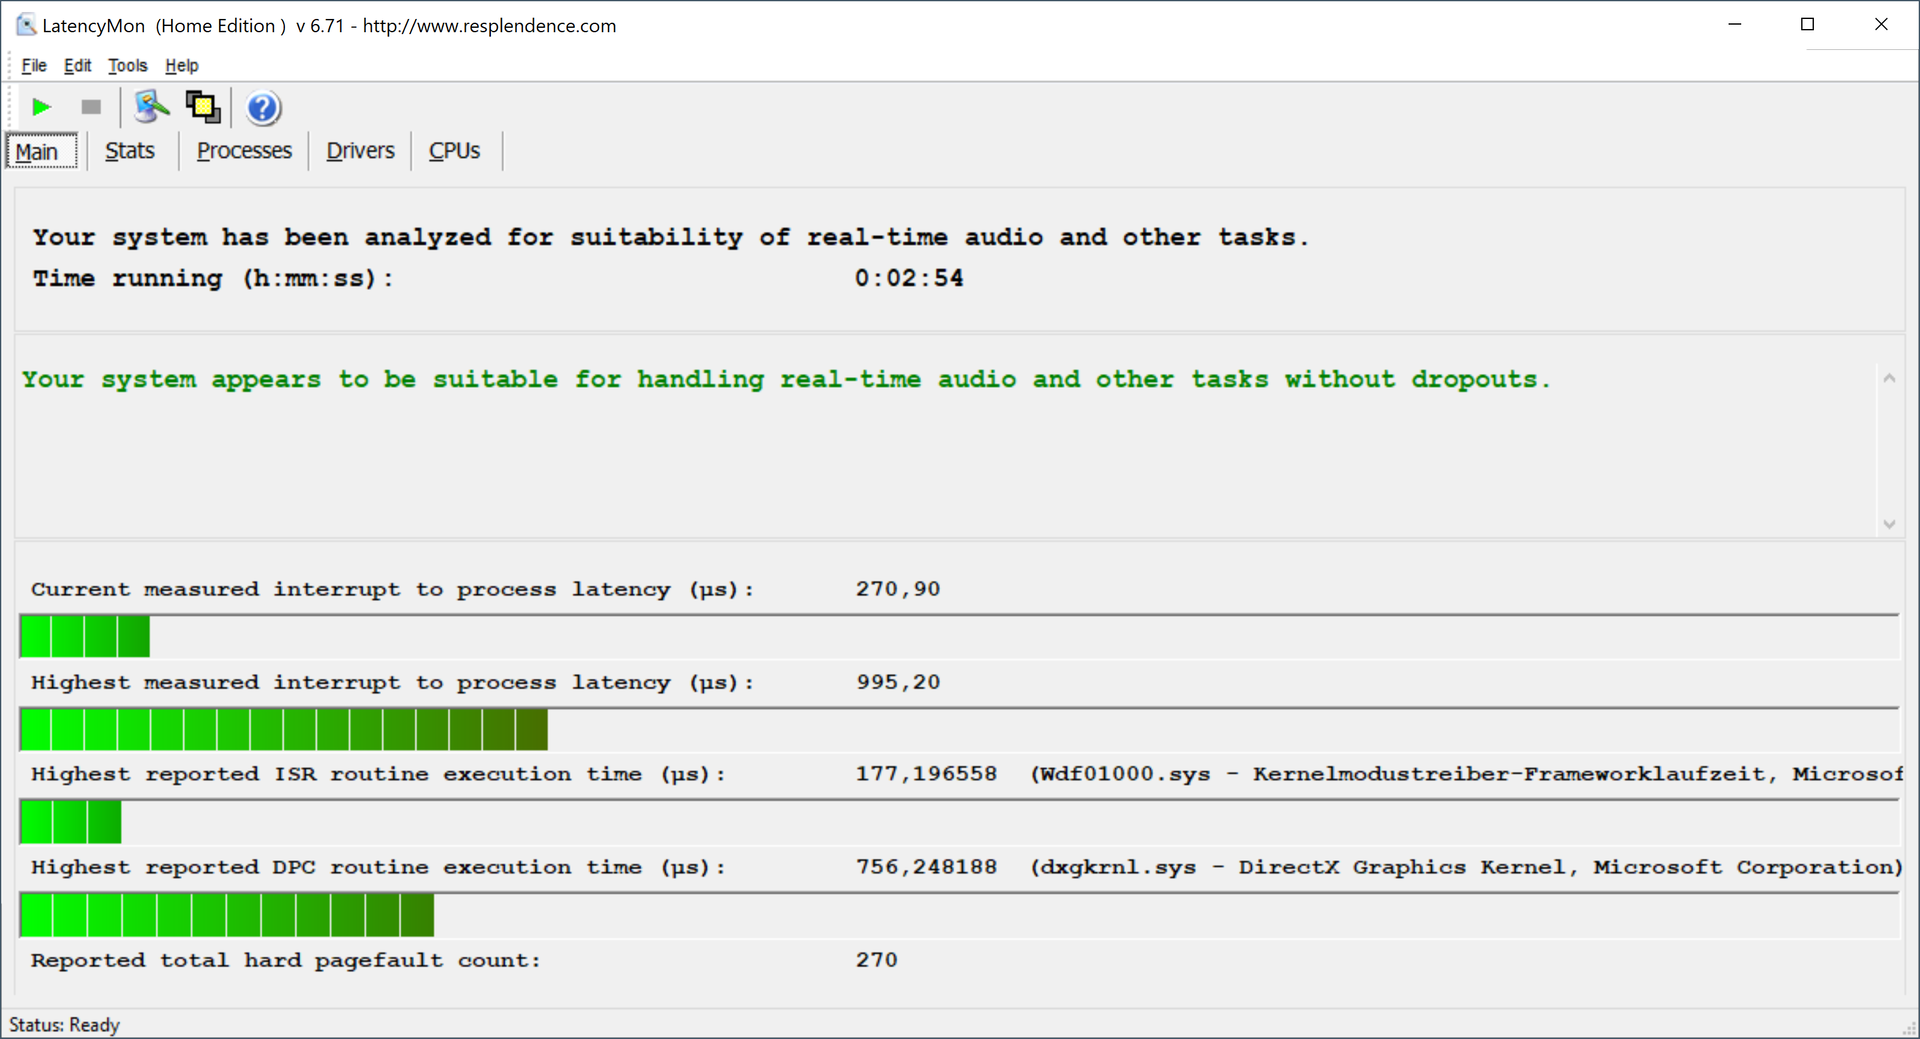Click the overlapping windows toolbar icon
The height and width of the screenshot is (1039, 1920).
203,107
